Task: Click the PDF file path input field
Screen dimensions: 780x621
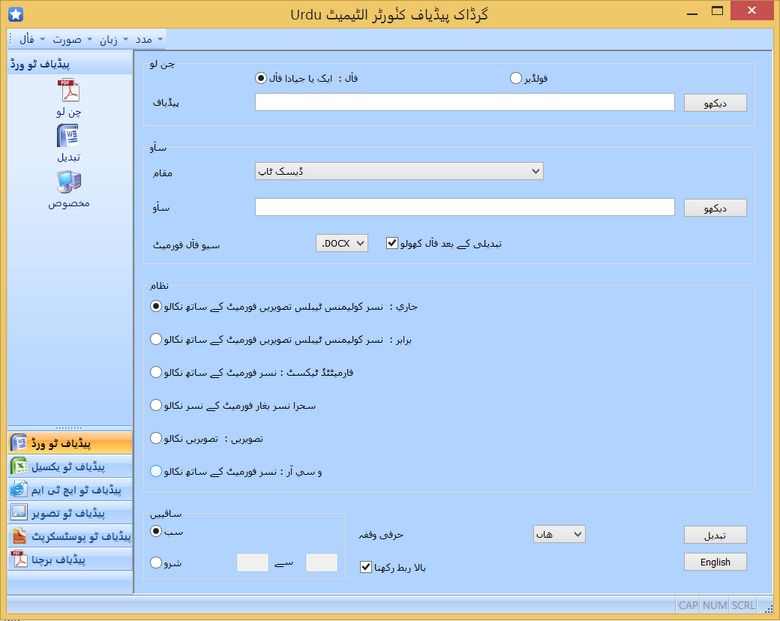Action: pos(465,103)
